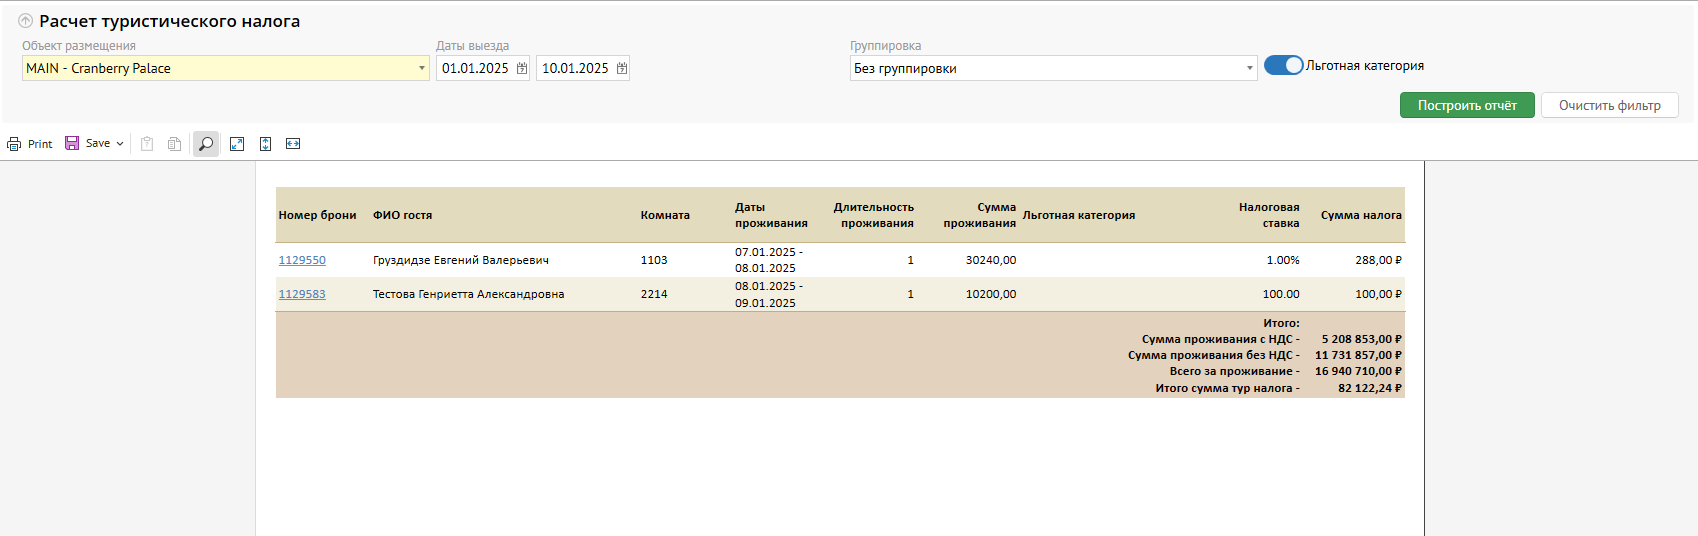Fit report page to height
This screenshot has height=536, width=1698.
265,144
